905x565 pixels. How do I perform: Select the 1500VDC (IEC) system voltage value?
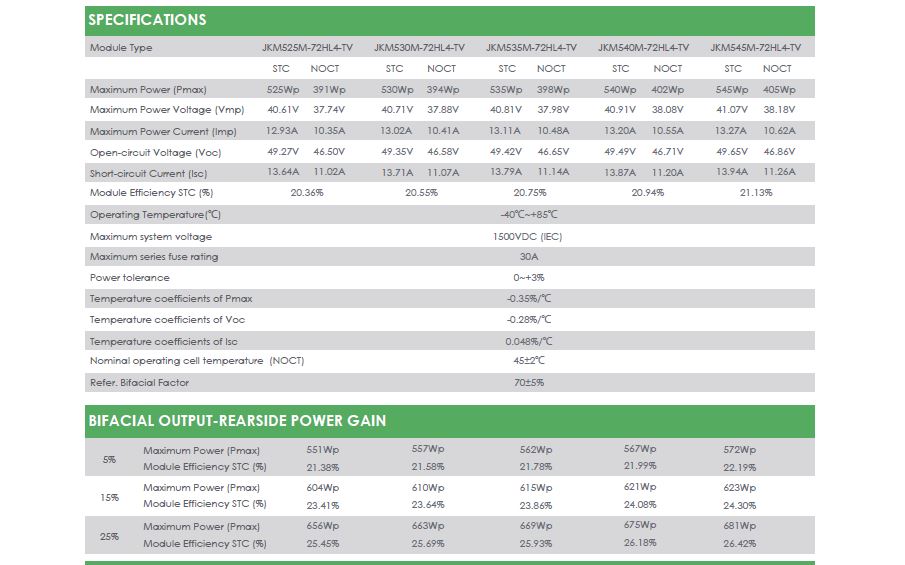point(527,237)
